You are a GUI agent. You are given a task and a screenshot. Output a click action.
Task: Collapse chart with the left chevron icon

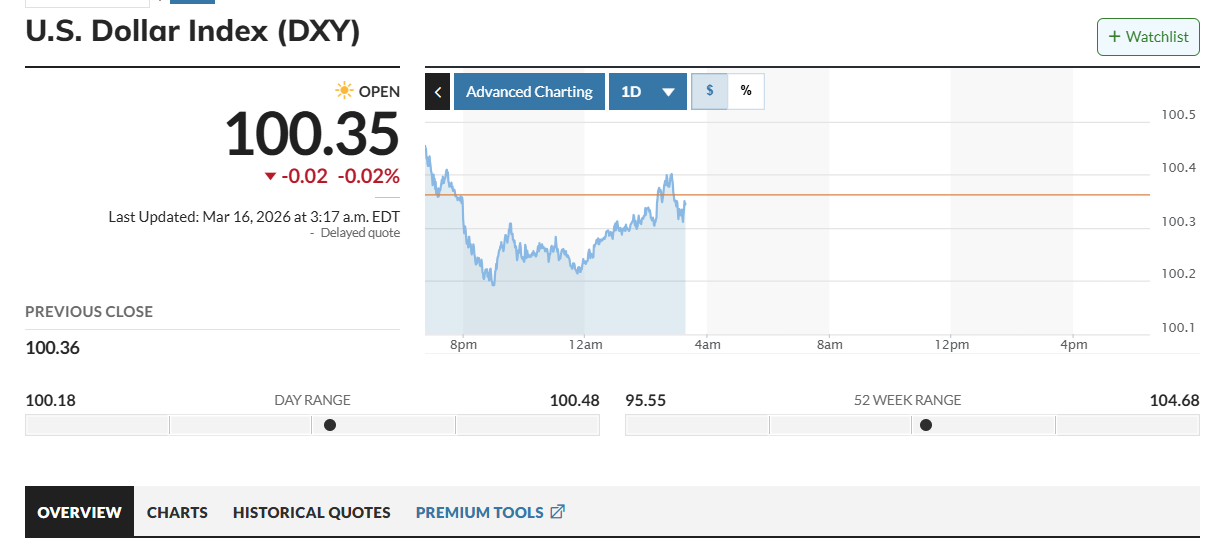click(437, 92)
